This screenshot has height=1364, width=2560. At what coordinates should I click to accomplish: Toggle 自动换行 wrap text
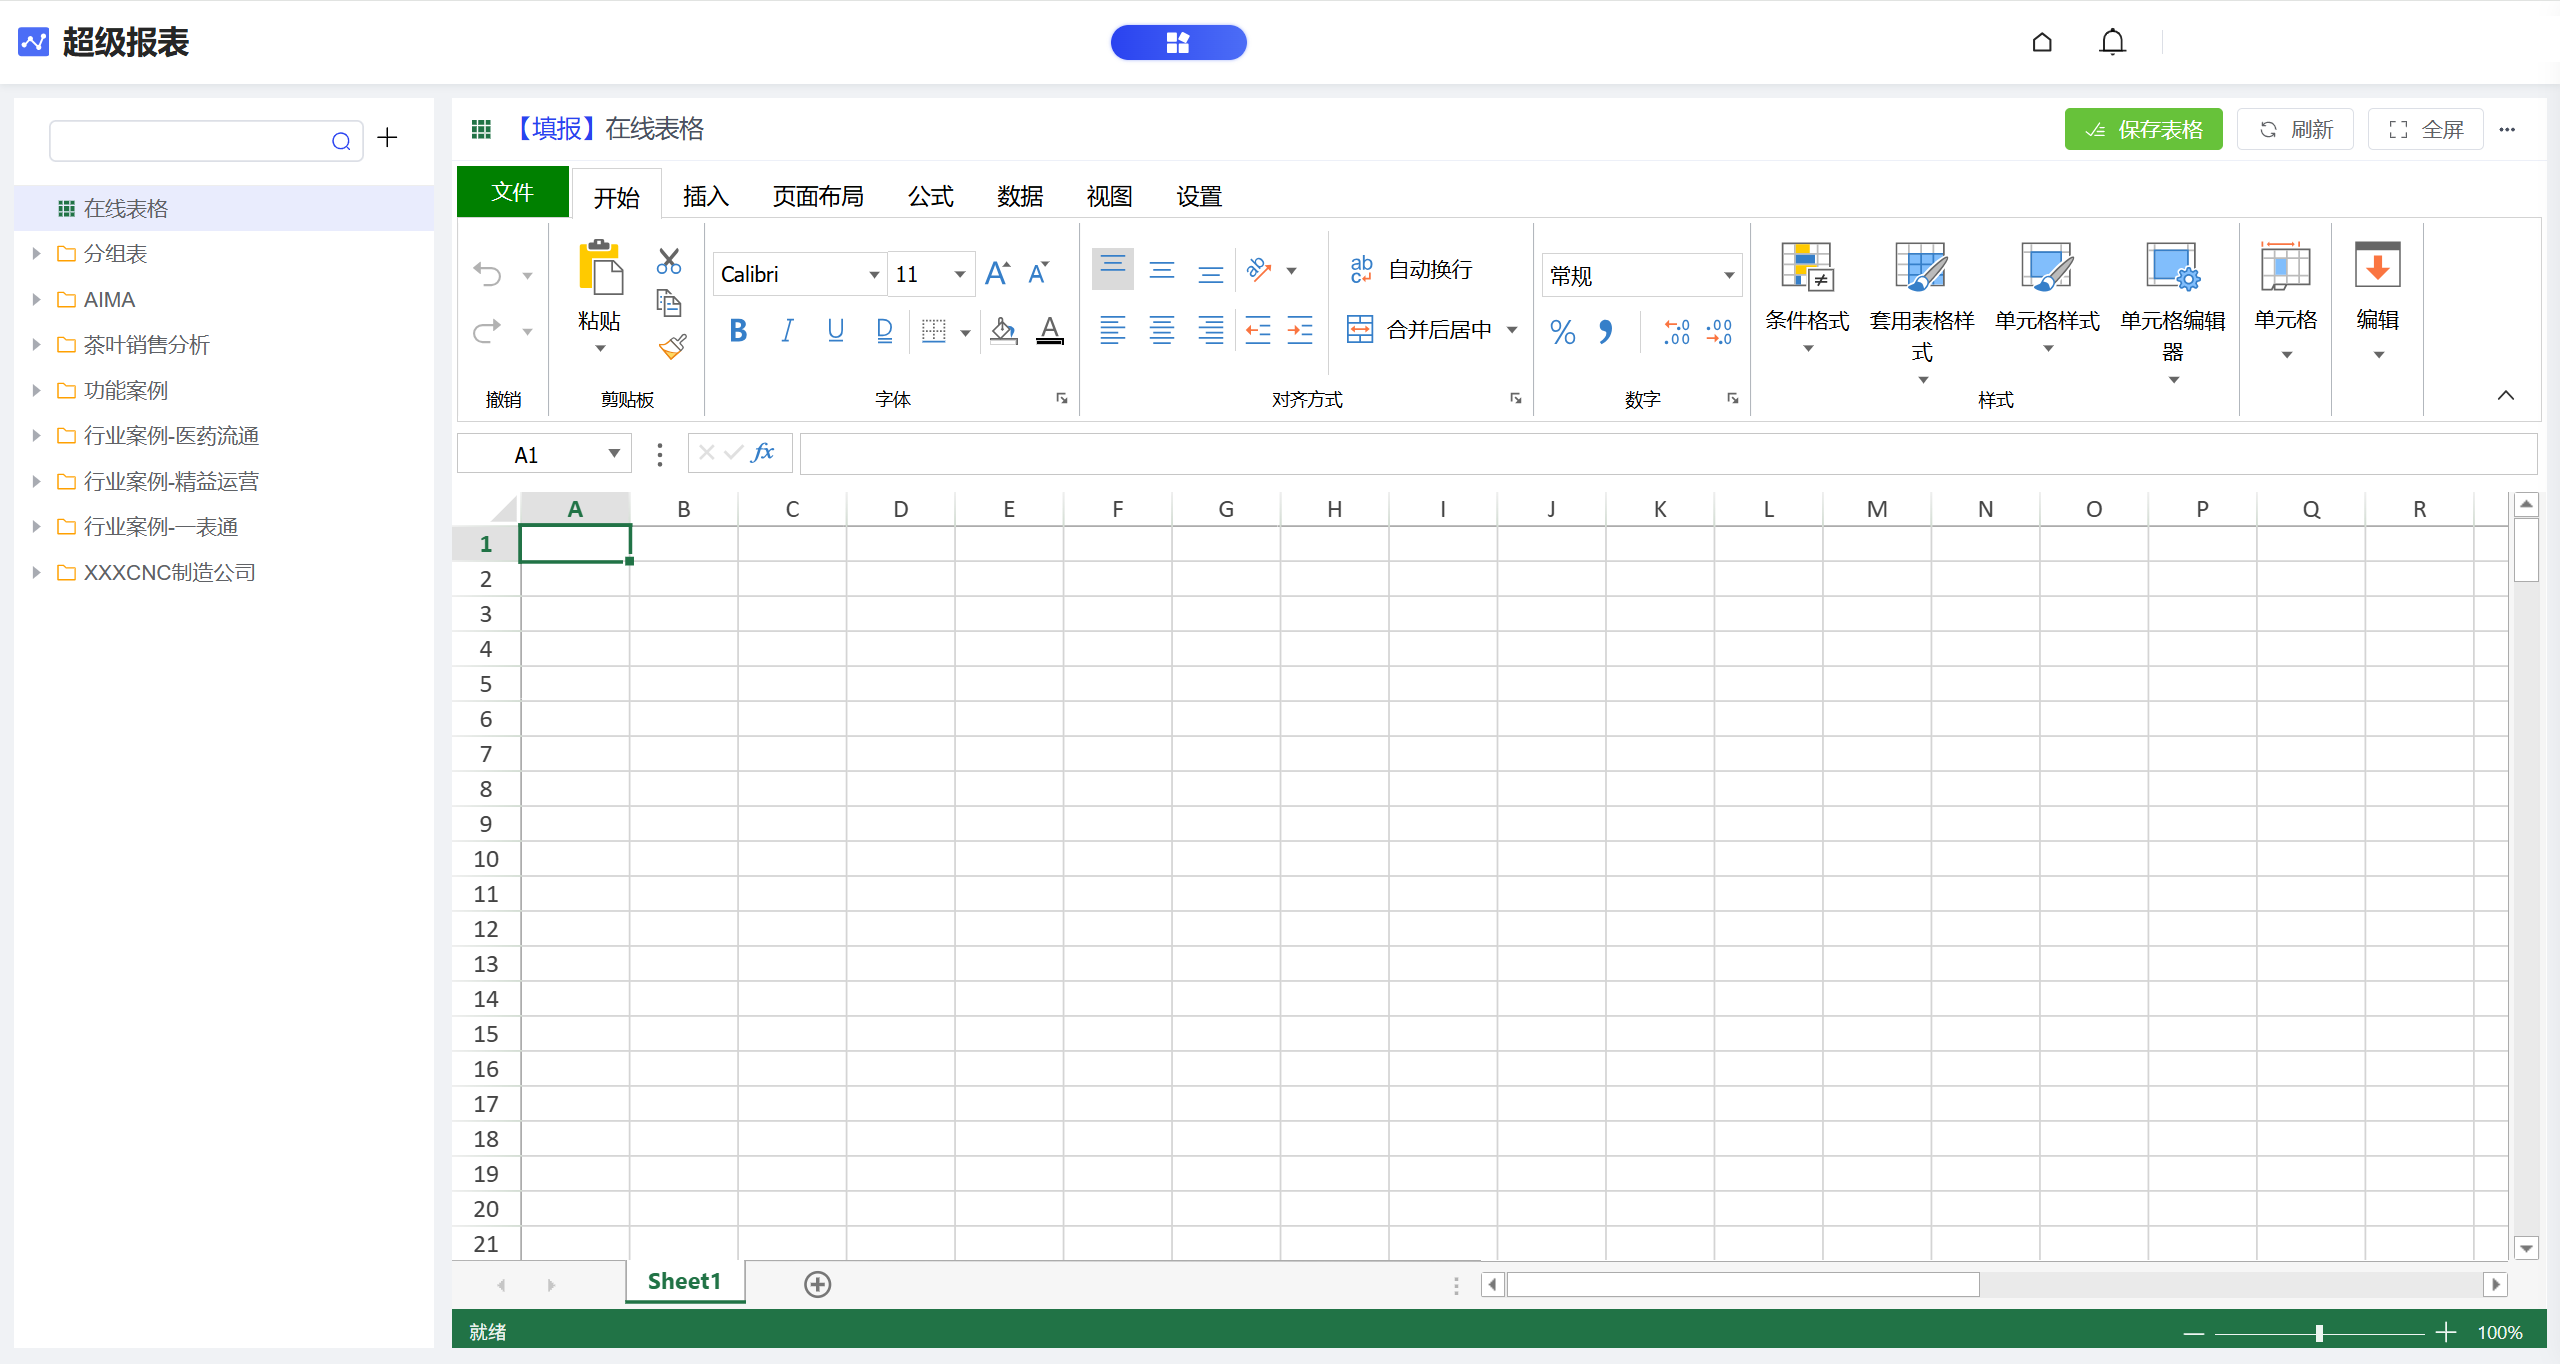coord(1411,270)
